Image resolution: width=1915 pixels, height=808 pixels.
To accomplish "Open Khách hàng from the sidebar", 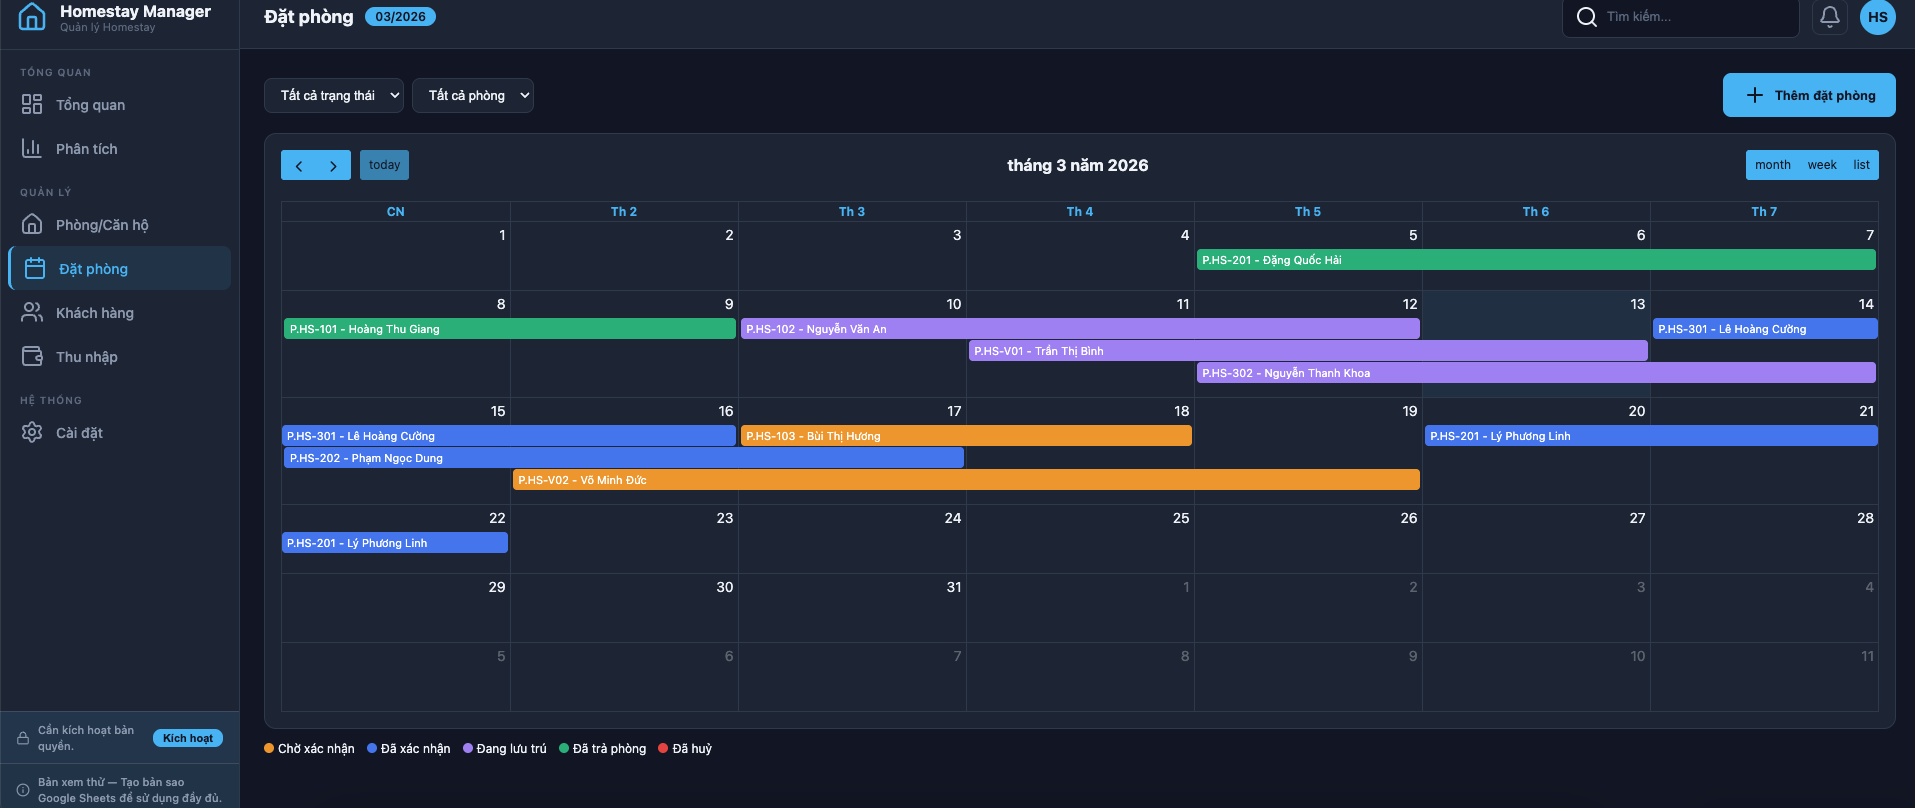I will [94, 313].
